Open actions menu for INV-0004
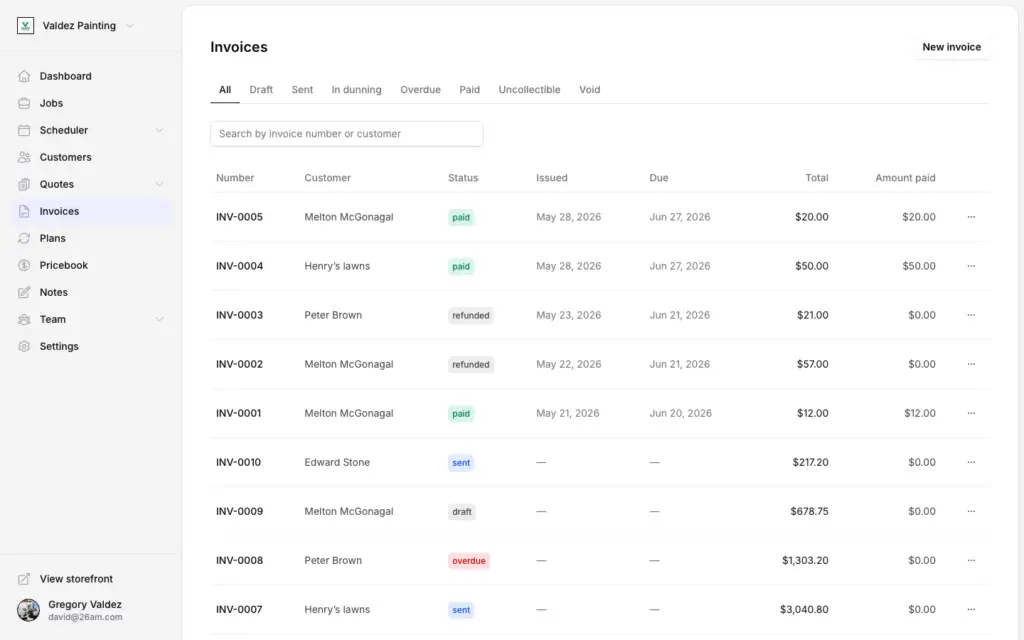1024x640 pixels. (971, 266)
